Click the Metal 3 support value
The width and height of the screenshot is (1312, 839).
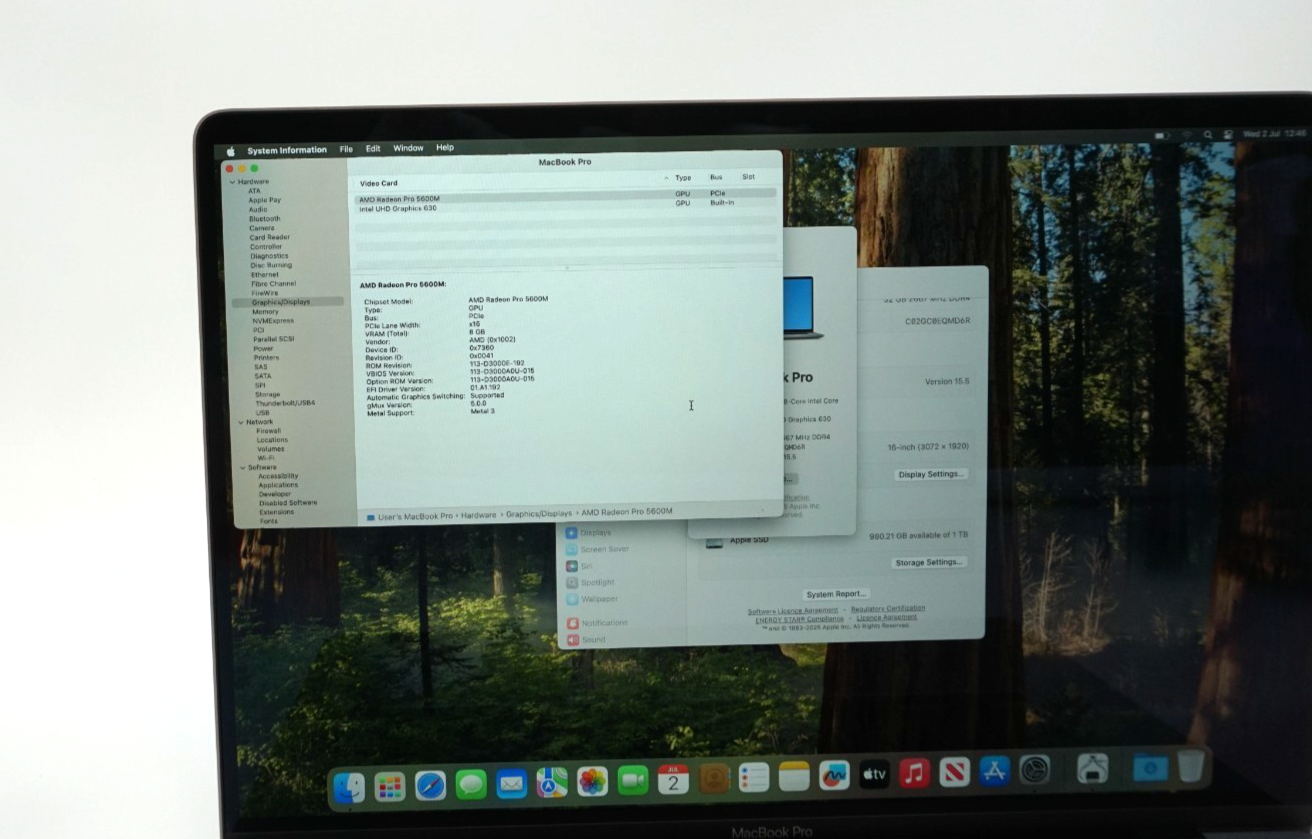click(x=483, y=411)
